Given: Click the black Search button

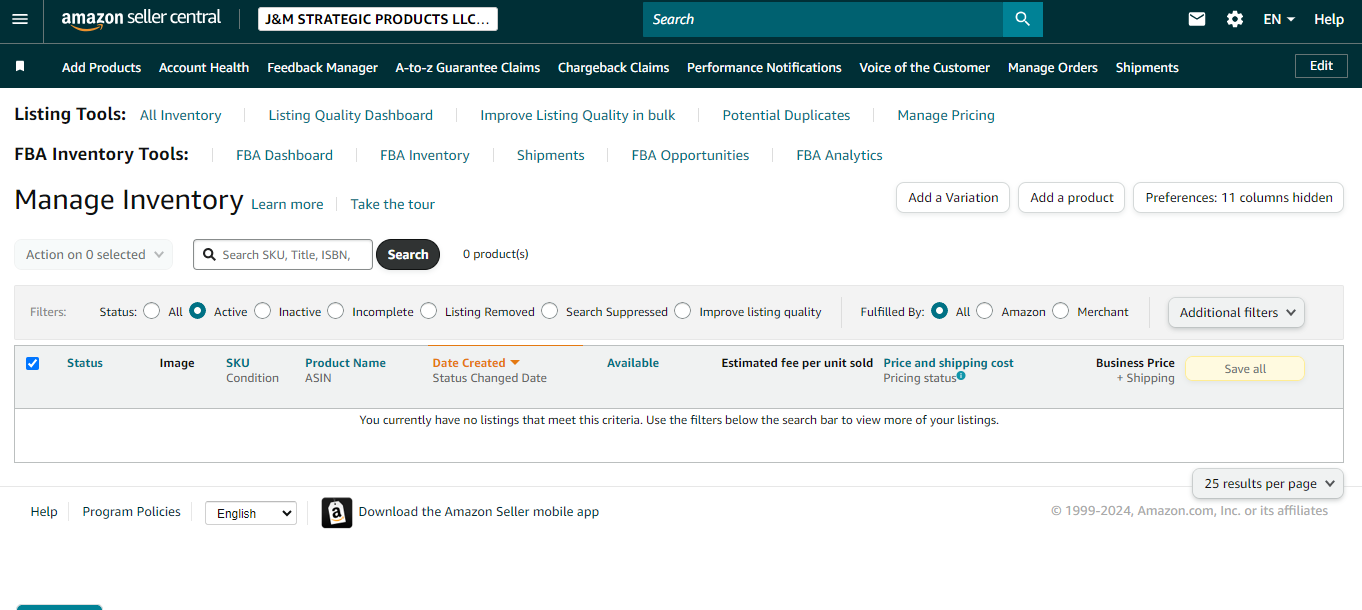Looking at the screenshot, I should (408, 255).
